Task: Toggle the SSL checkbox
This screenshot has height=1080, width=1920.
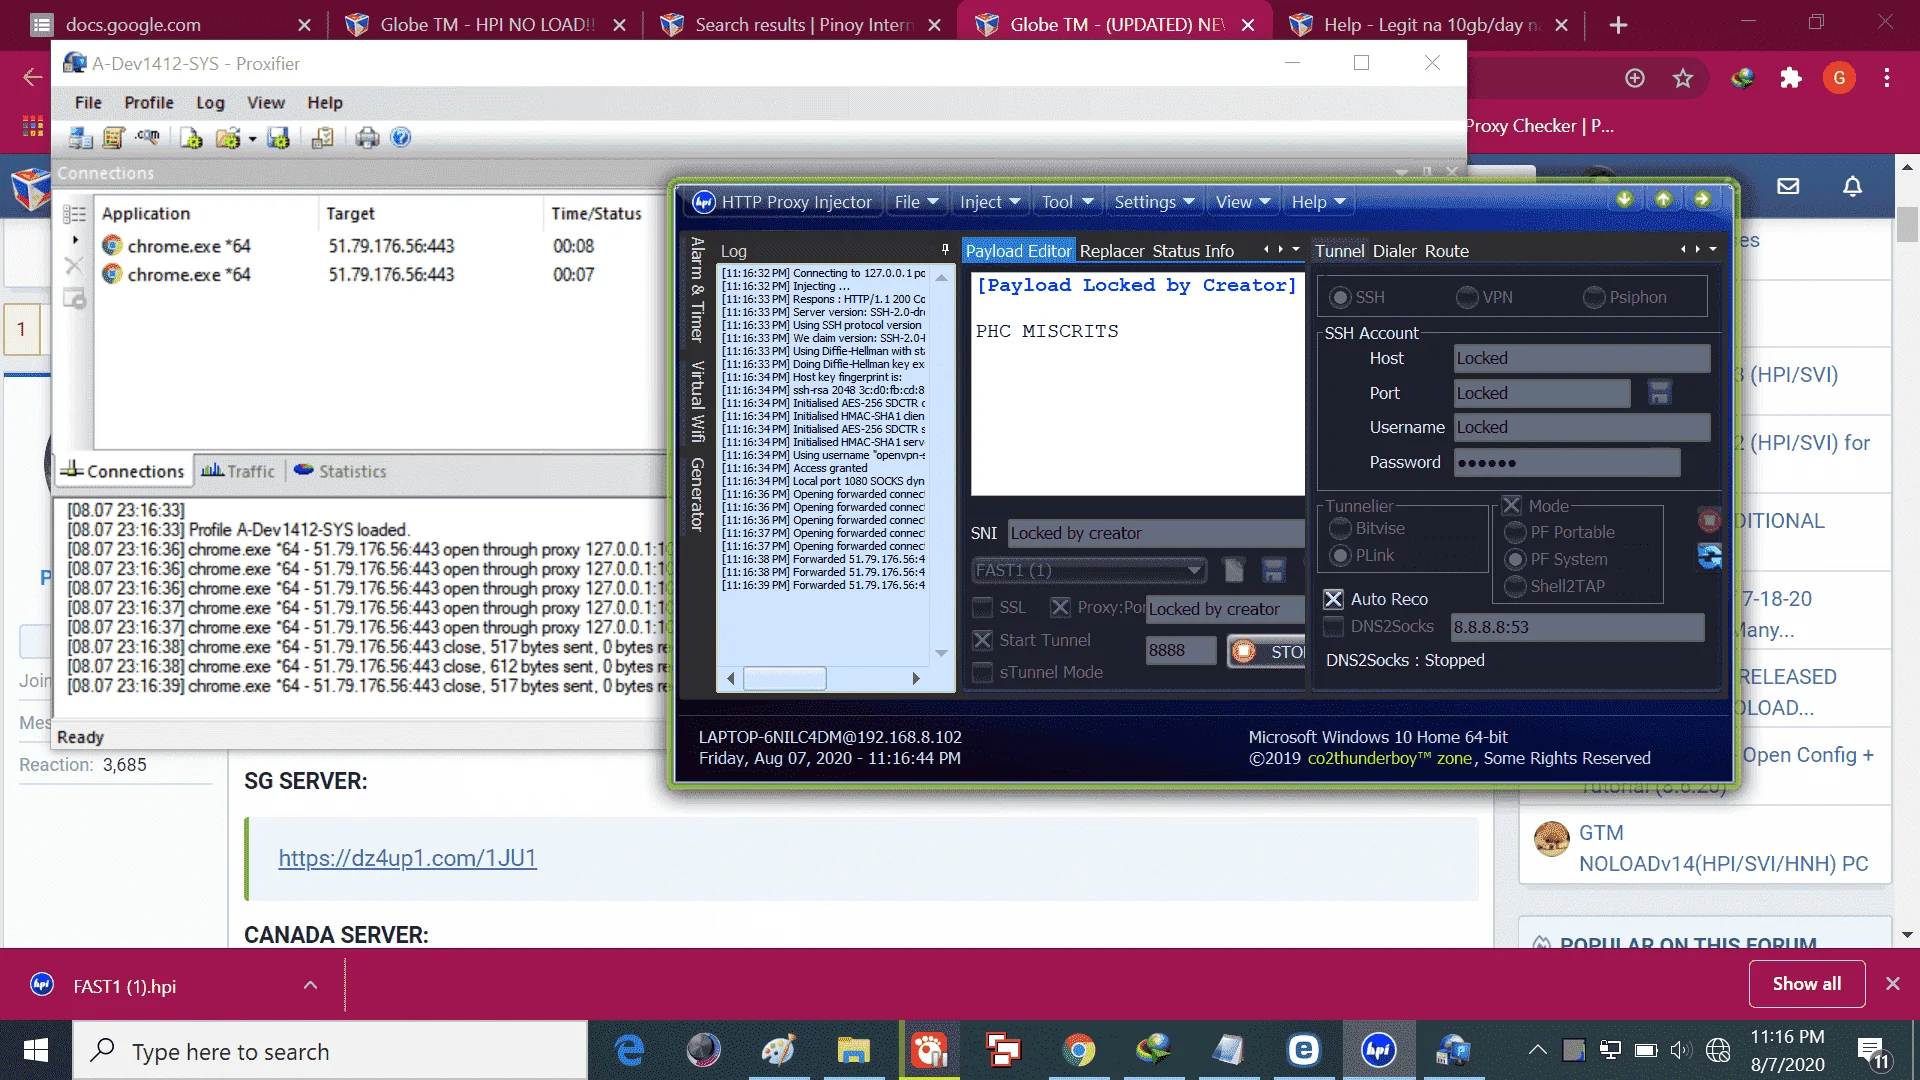Action: (983, 607)
